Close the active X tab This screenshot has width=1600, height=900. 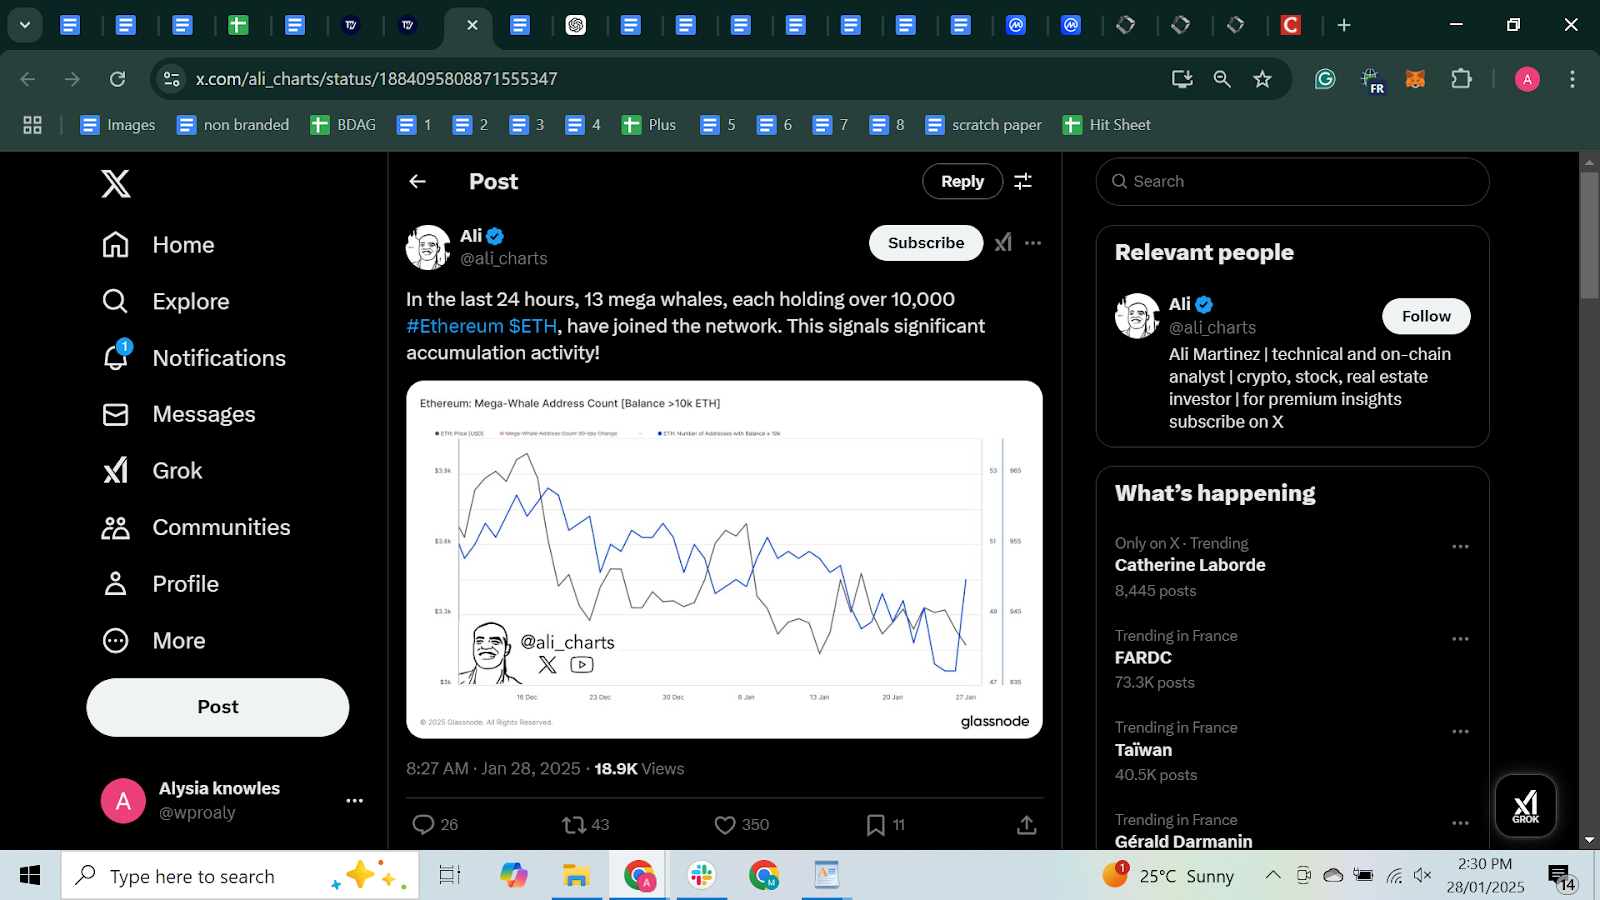click(x=472, y=25)
